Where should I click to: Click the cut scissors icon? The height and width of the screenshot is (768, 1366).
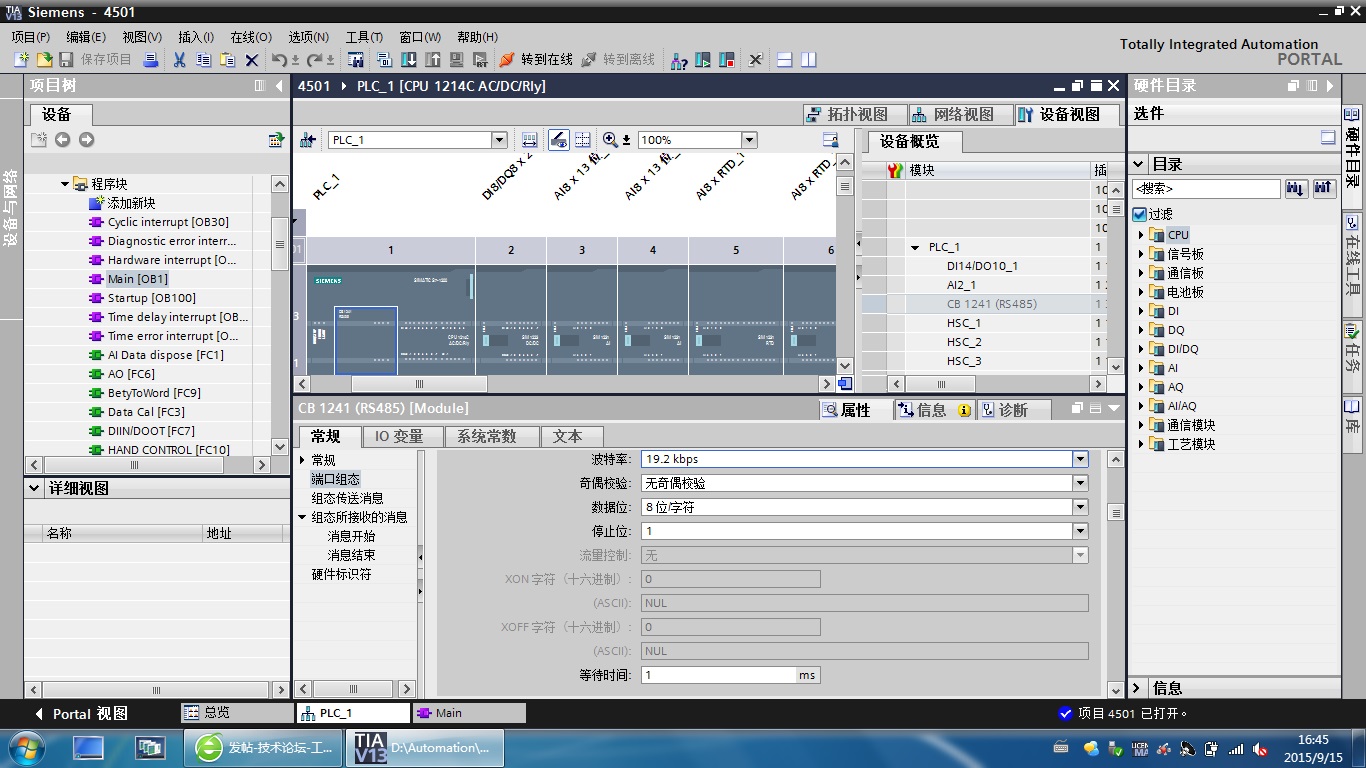[179, 60]
